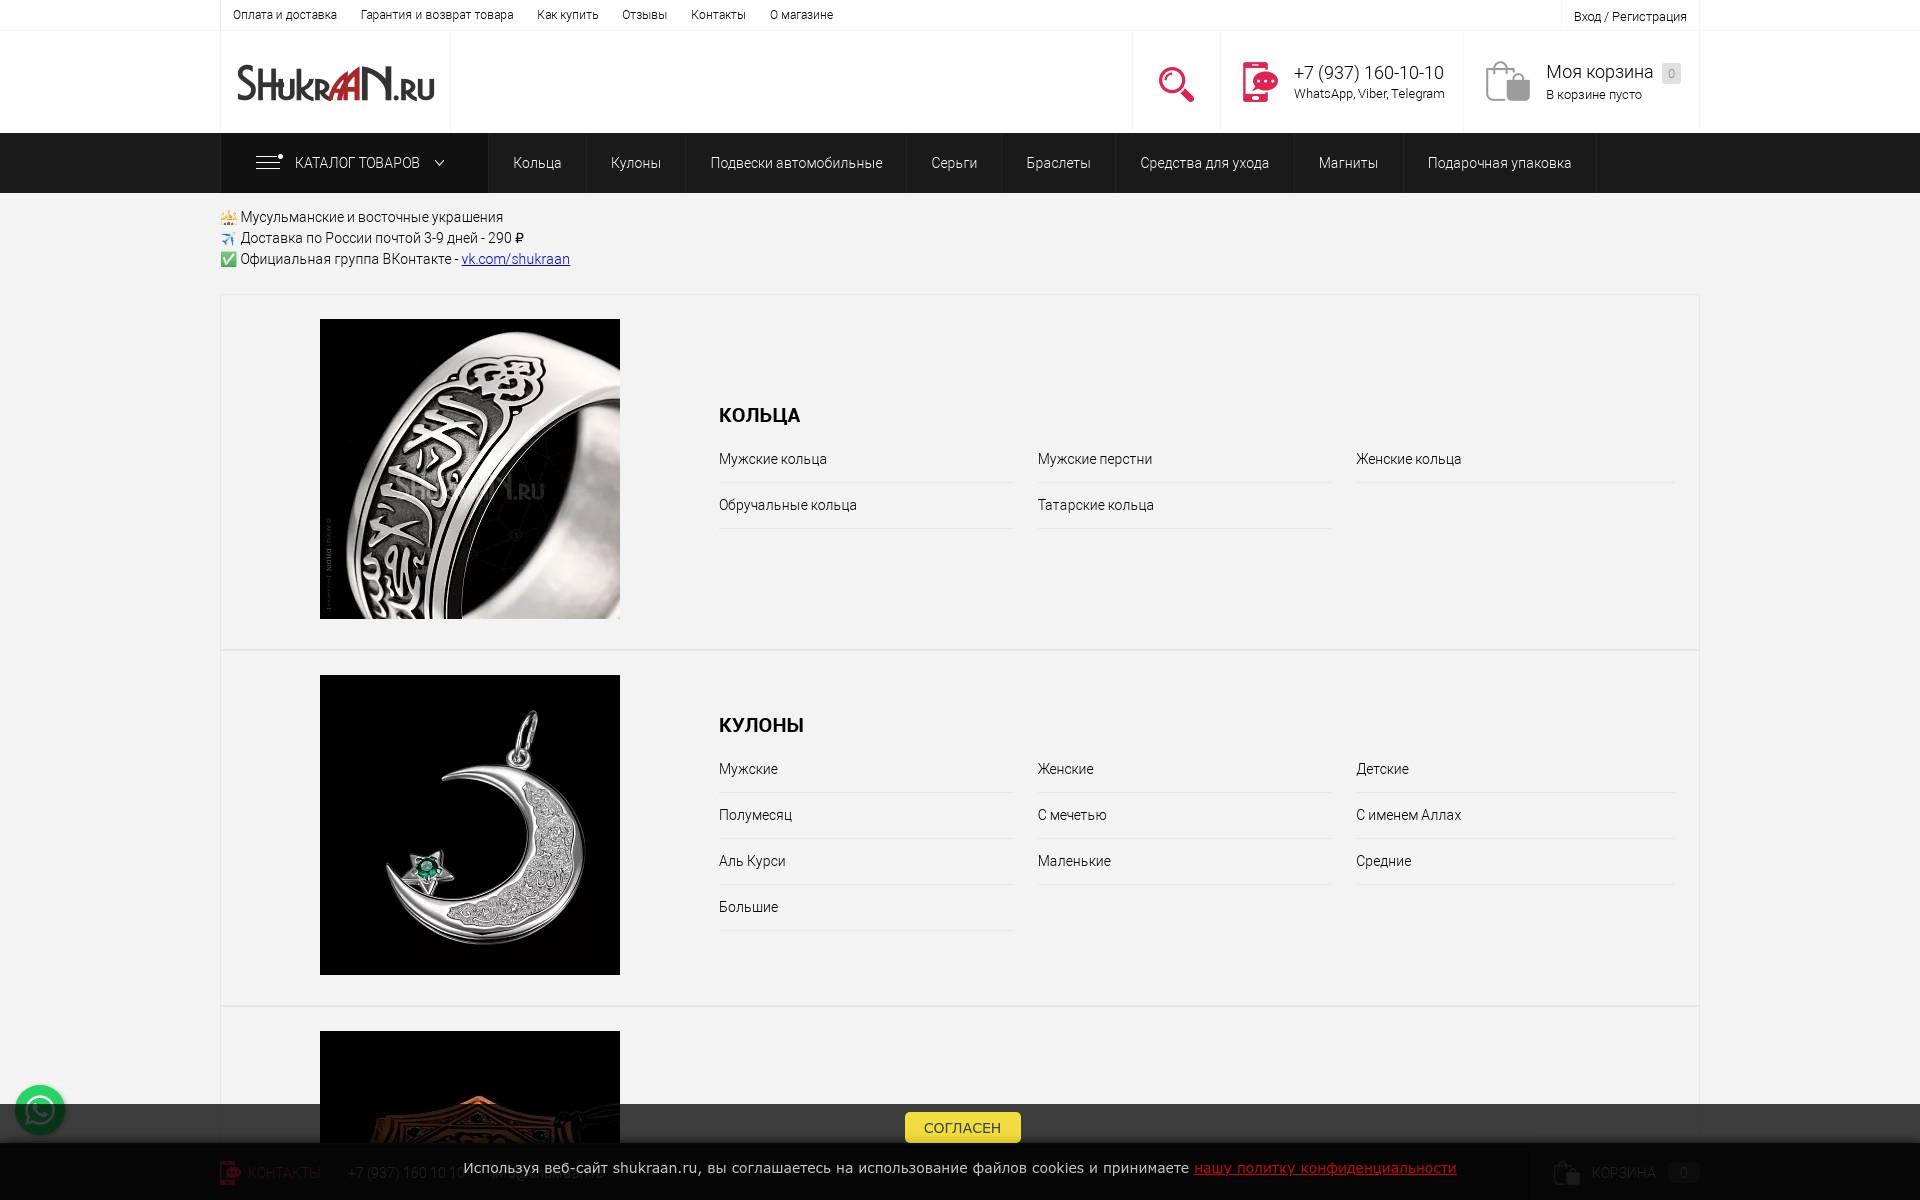Open Как купить page
The height and width of the screenshot is (1200, 1920).
click(x=568, y=15)
